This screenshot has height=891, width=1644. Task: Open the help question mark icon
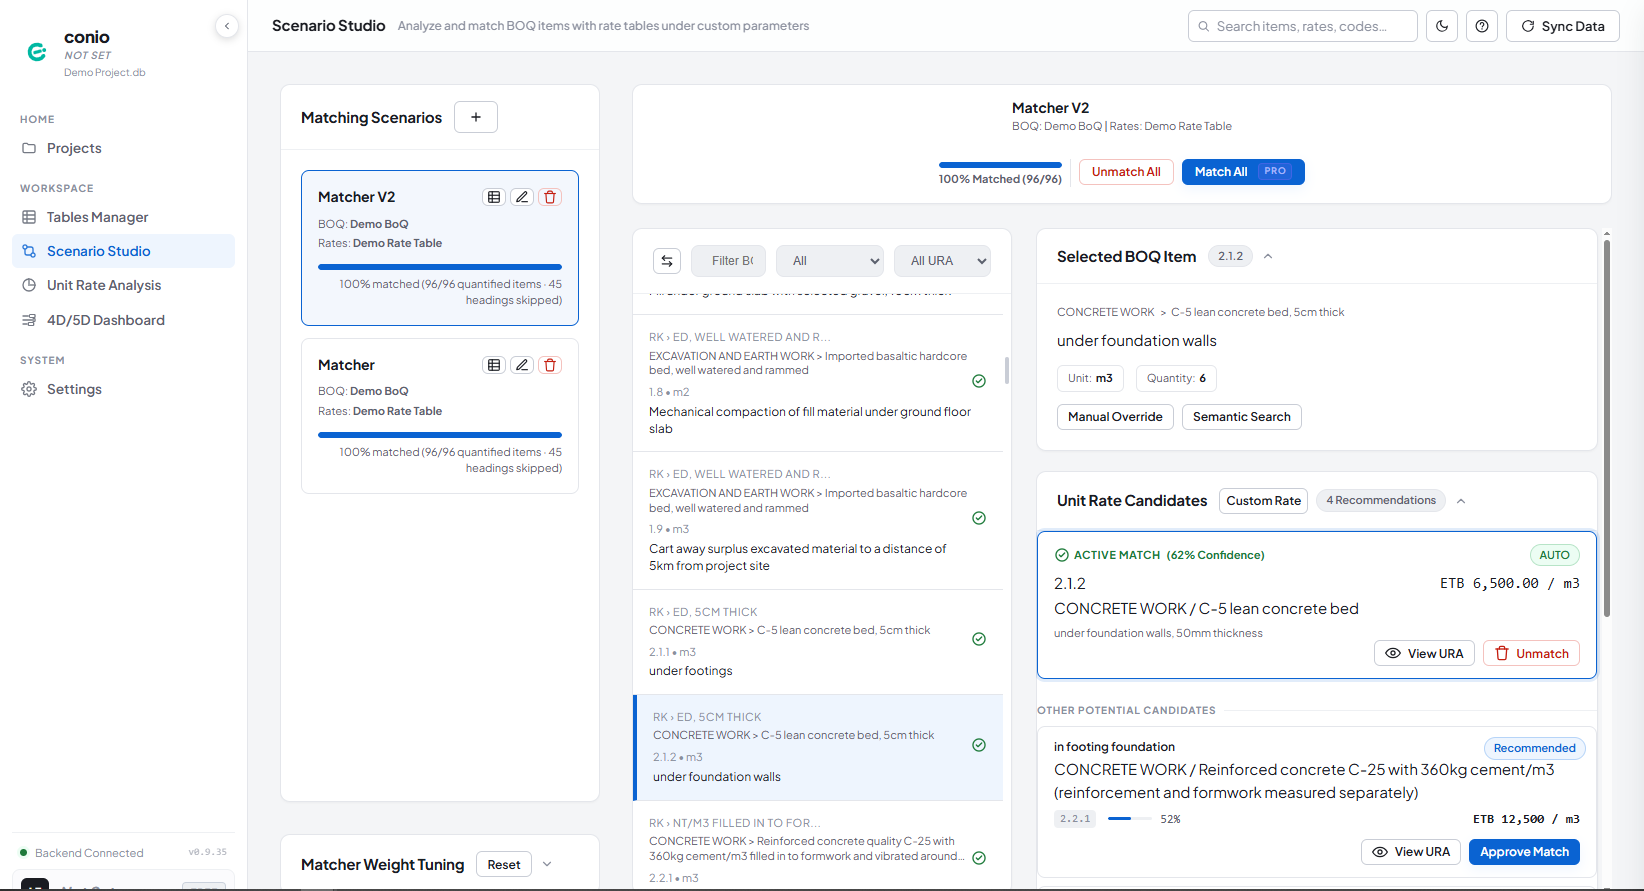pyautogui.click(x=1482, y=26)
